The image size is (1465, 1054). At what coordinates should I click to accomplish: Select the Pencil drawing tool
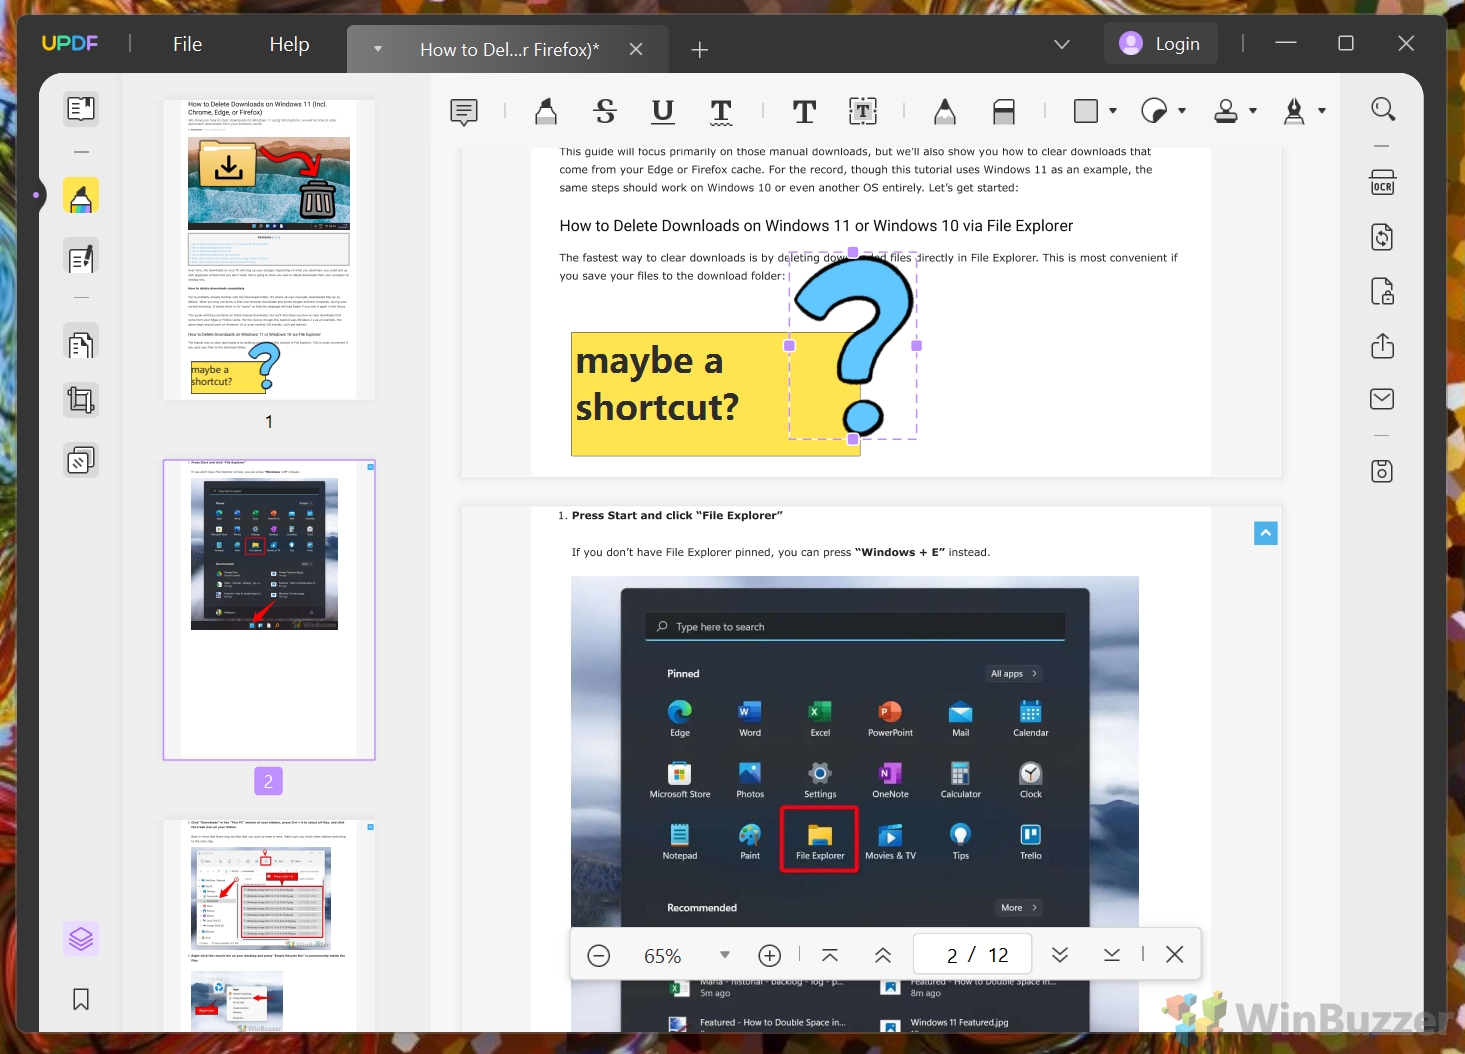coord(945,111)
